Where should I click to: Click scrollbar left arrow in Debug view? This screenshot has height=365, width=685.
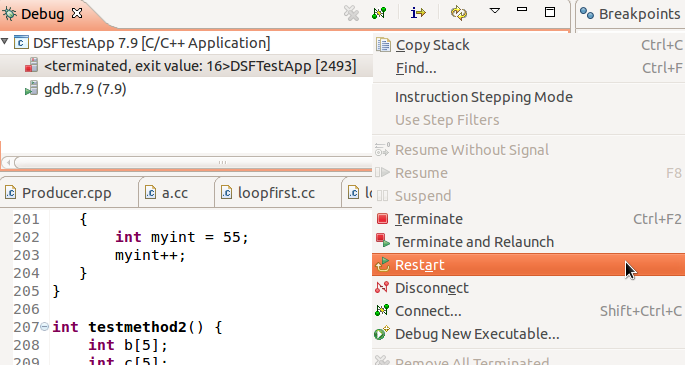click(x=7, y=162)
